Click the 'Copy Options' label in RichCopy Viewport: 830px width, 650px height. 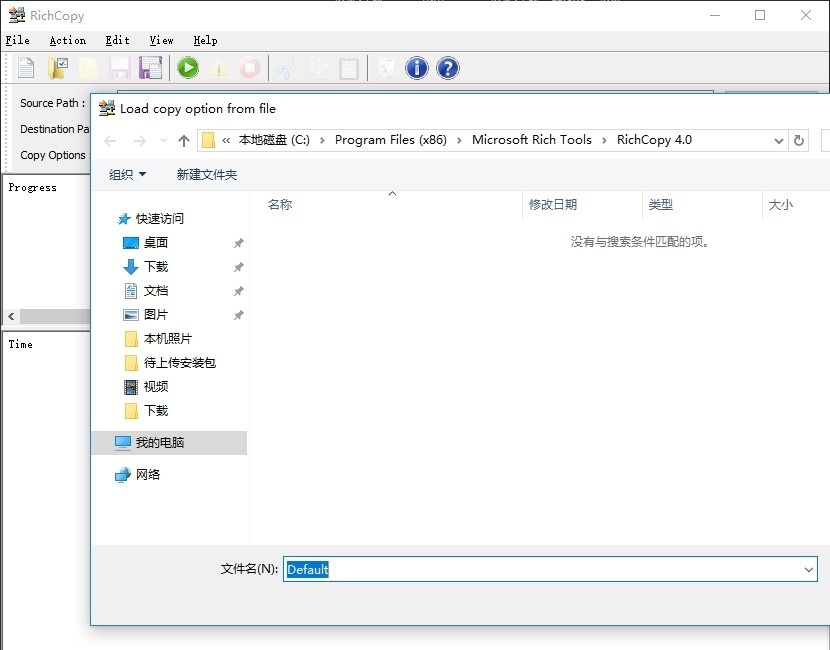pos(53,155)
